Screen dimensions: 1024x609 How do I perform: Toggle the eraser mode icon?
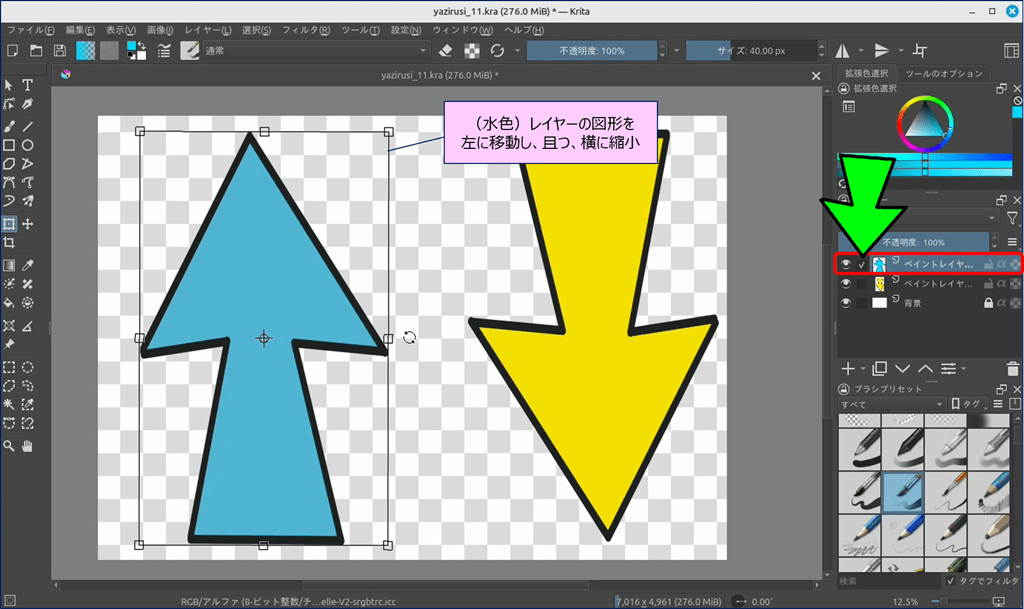[447, 50]
